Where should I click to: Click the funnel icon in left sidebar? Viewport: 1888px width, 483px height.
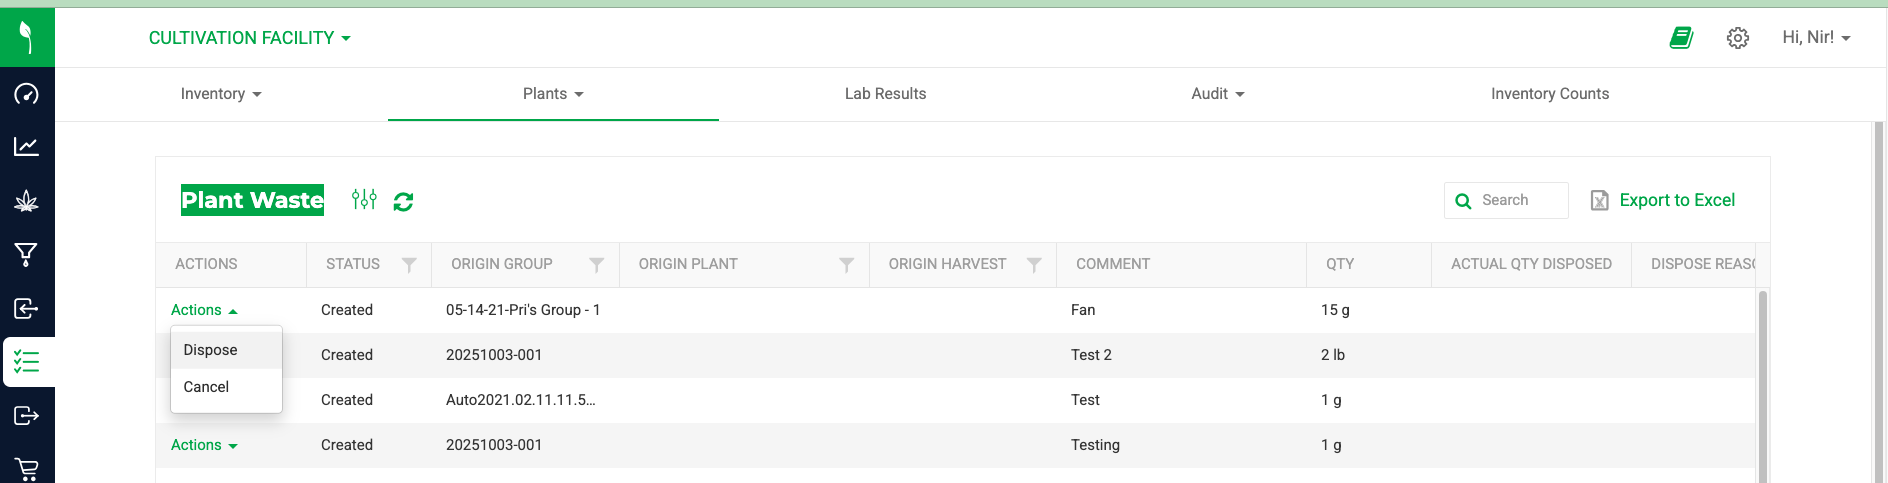26,255
